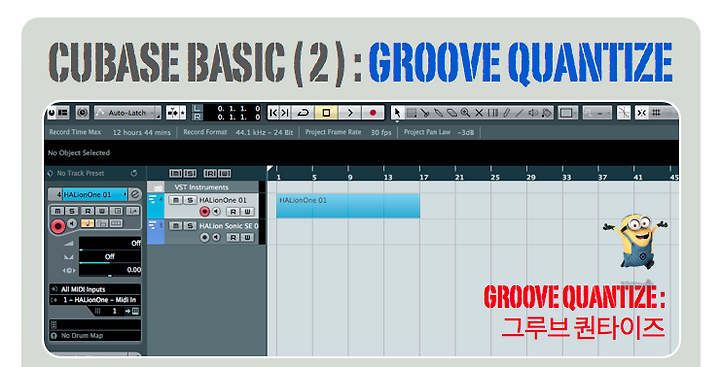720x367 pixels.
Task: Click the Snap to Zero Crossing icon
Action: coord(624,113)
